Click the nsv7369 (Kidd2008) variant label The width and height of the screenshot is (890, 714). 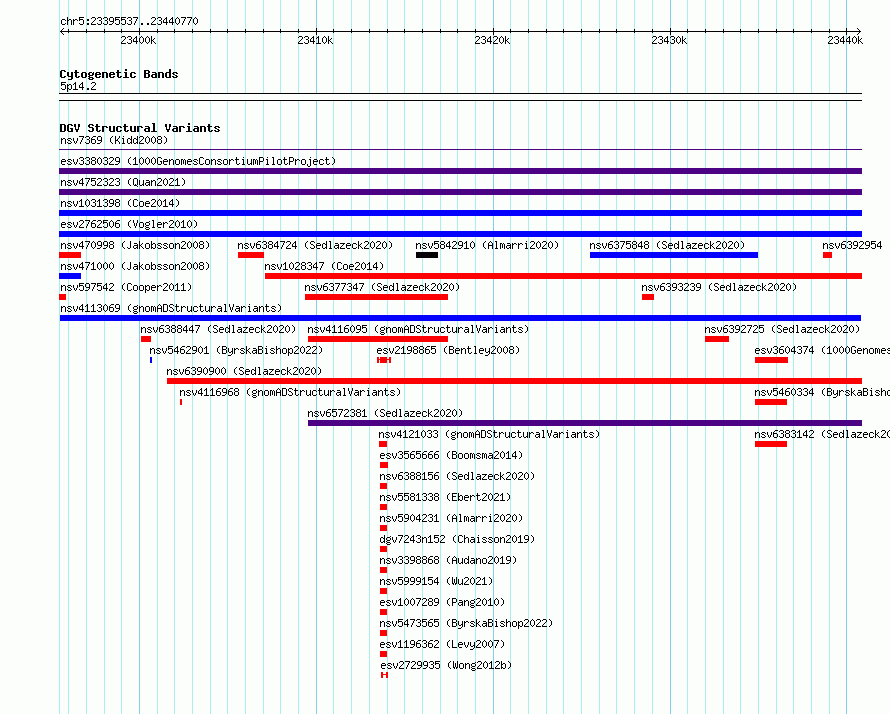pos(114,140)
